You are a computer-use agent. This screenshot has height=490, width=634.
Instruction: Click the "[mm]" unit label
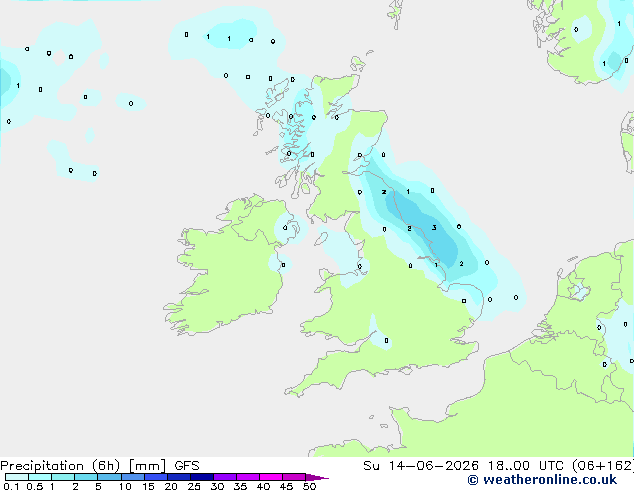(x=147, y=466)
